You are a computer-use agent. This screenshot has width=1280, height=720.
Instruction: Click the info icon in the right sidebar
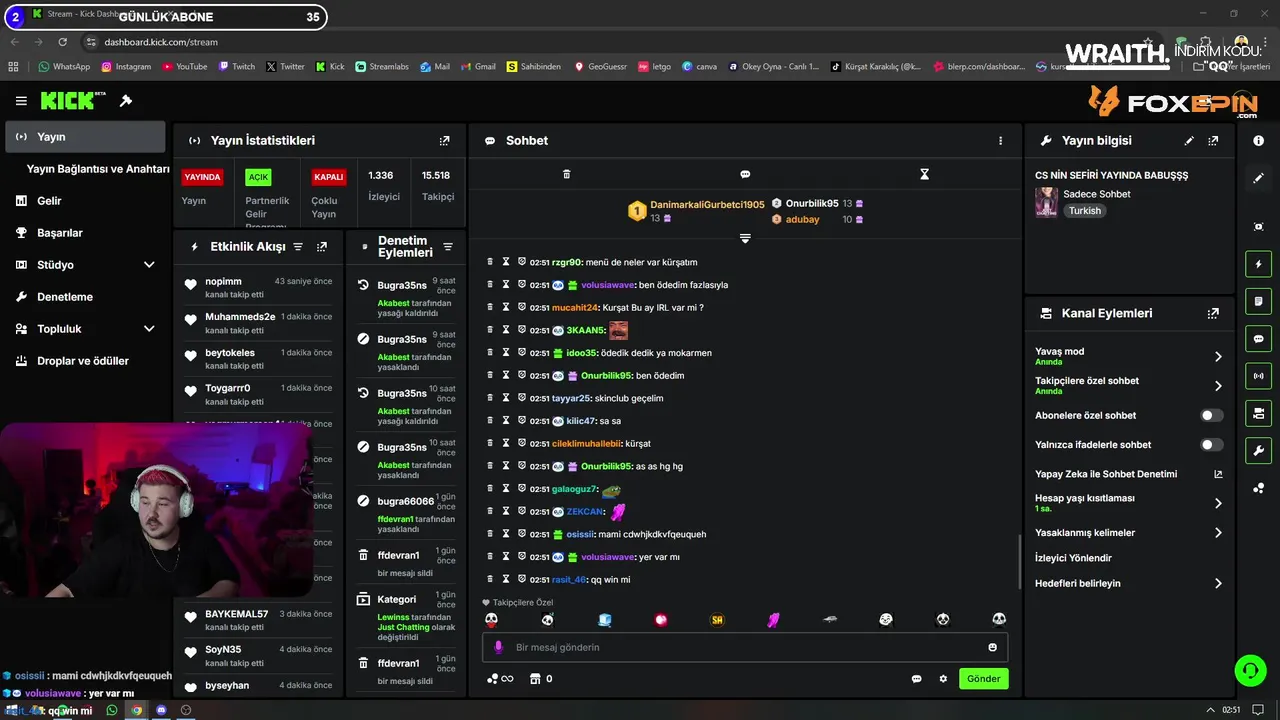point(1259,141)
